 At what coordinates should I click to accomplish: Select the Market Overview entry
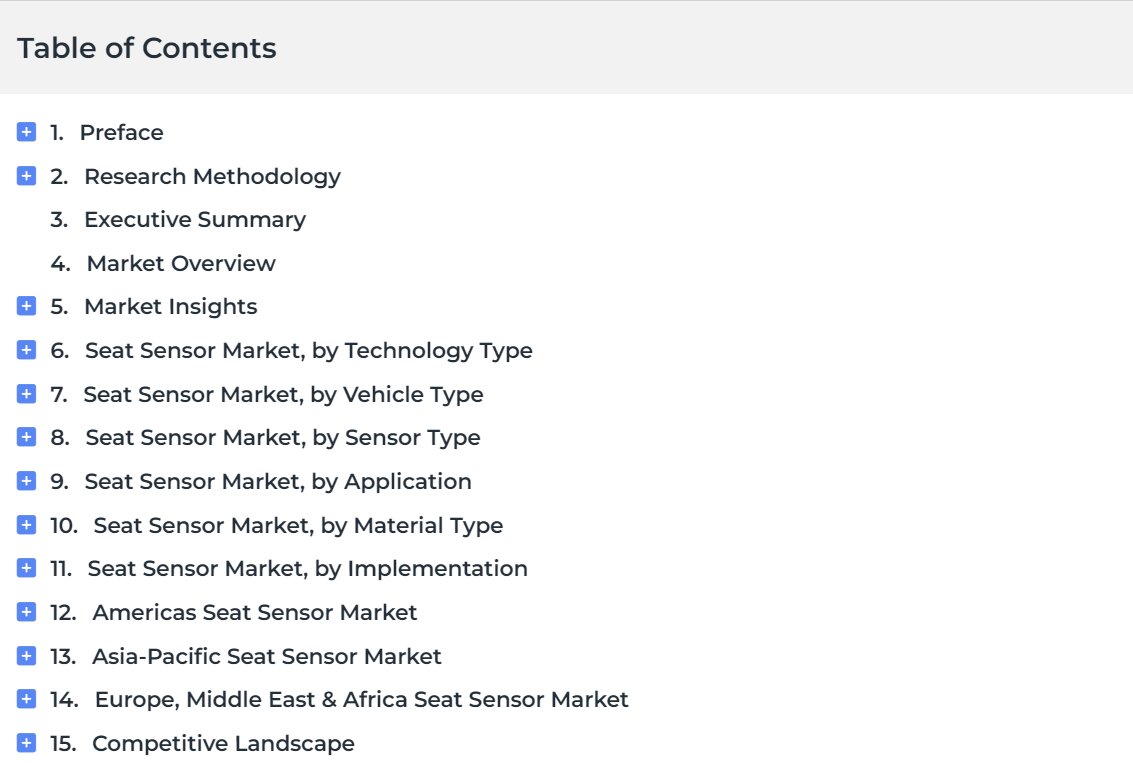pyautogui.click(x=181, y=263)
